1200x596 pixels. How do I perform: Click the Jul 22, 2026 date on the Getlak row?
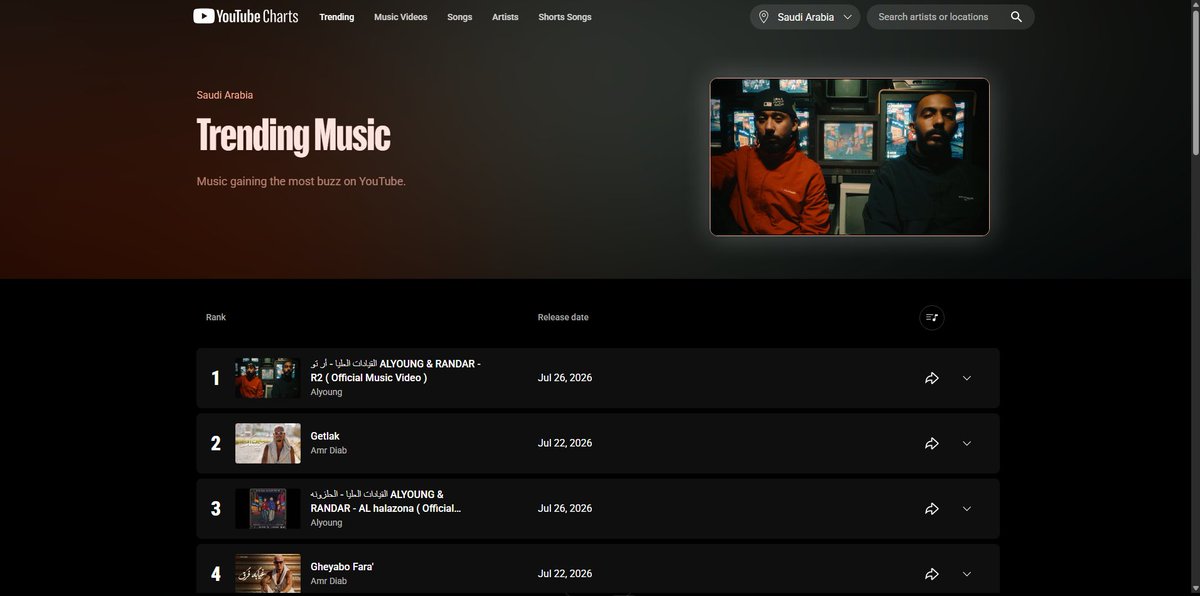click(565, 443)
